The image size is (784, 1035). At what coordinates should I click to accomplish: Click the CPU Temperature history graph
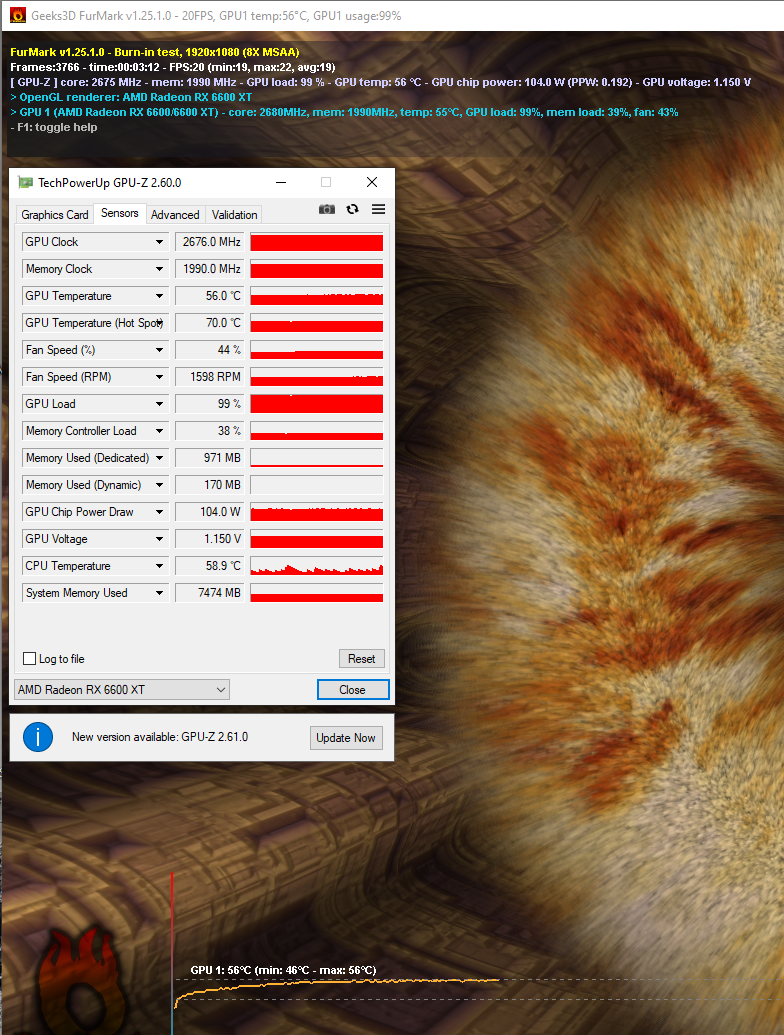click(317, 566)
